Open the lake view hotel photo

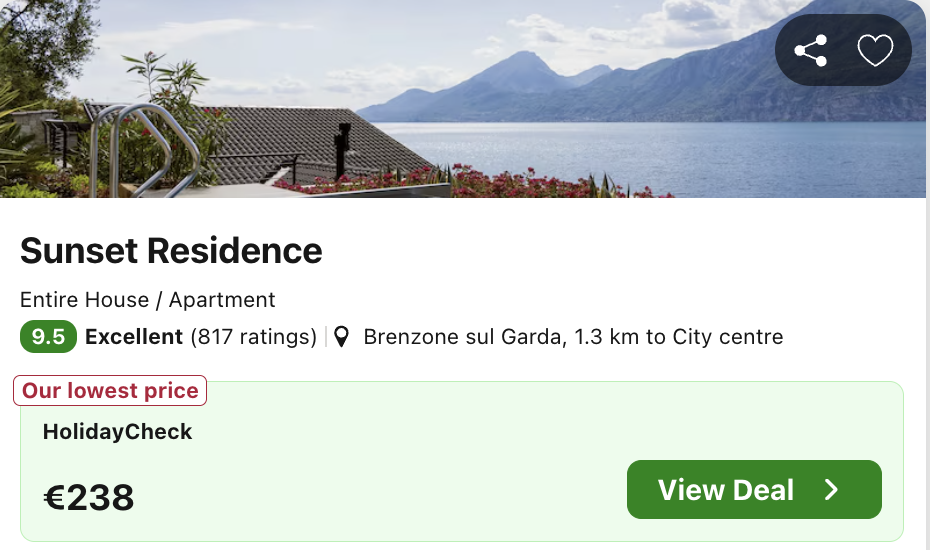[x=463, y=98]
